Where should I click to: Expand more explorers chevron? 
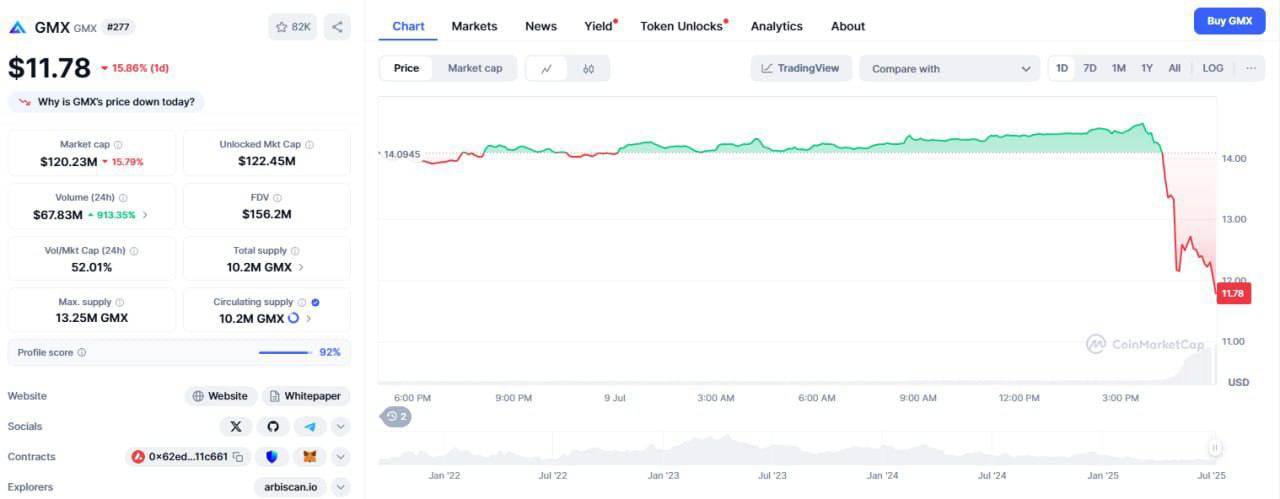point(341,487)
